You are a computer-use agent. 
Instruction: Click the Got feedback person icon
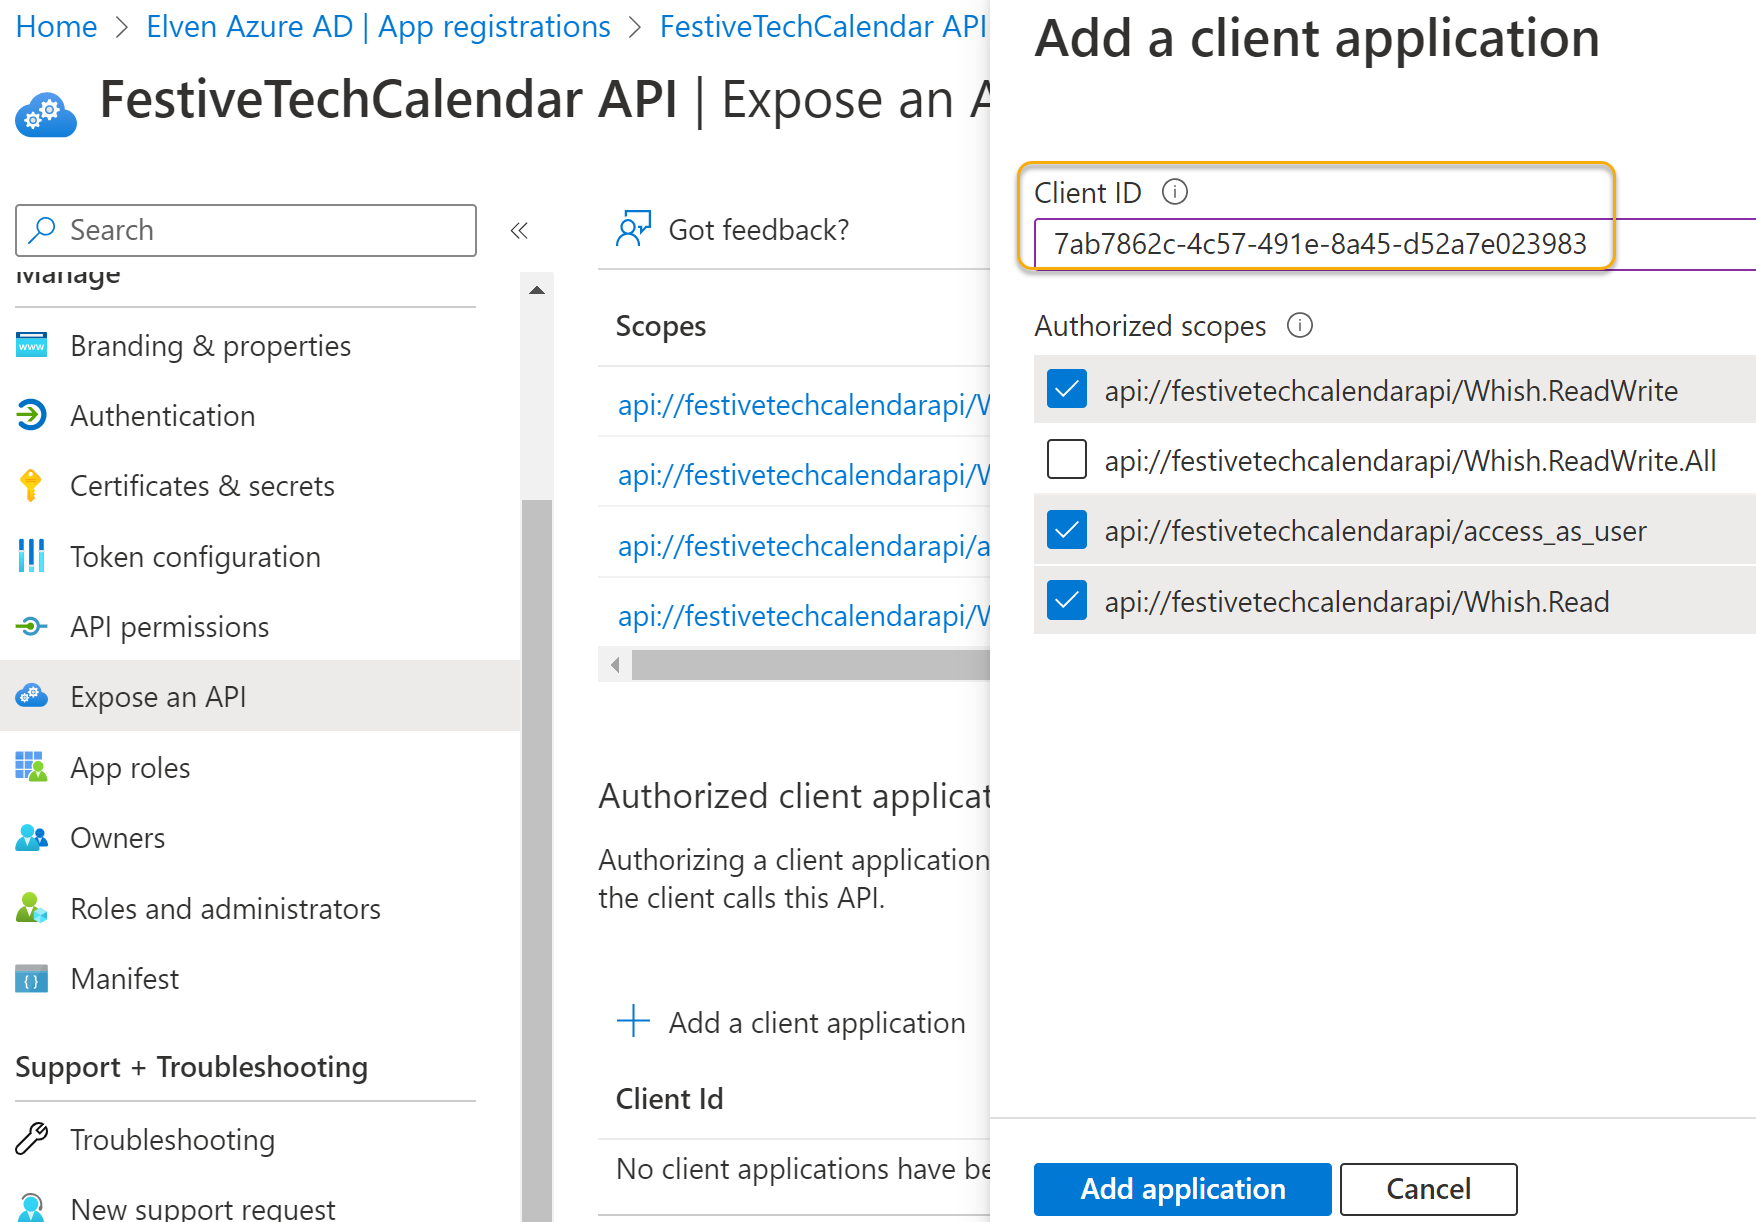pyautogui.click(x=634, y=229)
